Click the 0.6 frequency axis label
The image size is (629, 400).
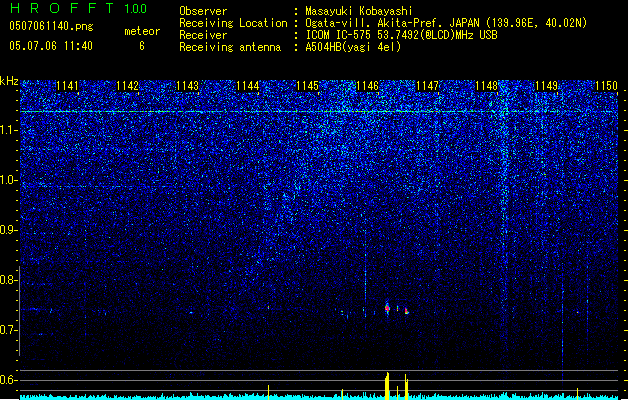[8, 380]
